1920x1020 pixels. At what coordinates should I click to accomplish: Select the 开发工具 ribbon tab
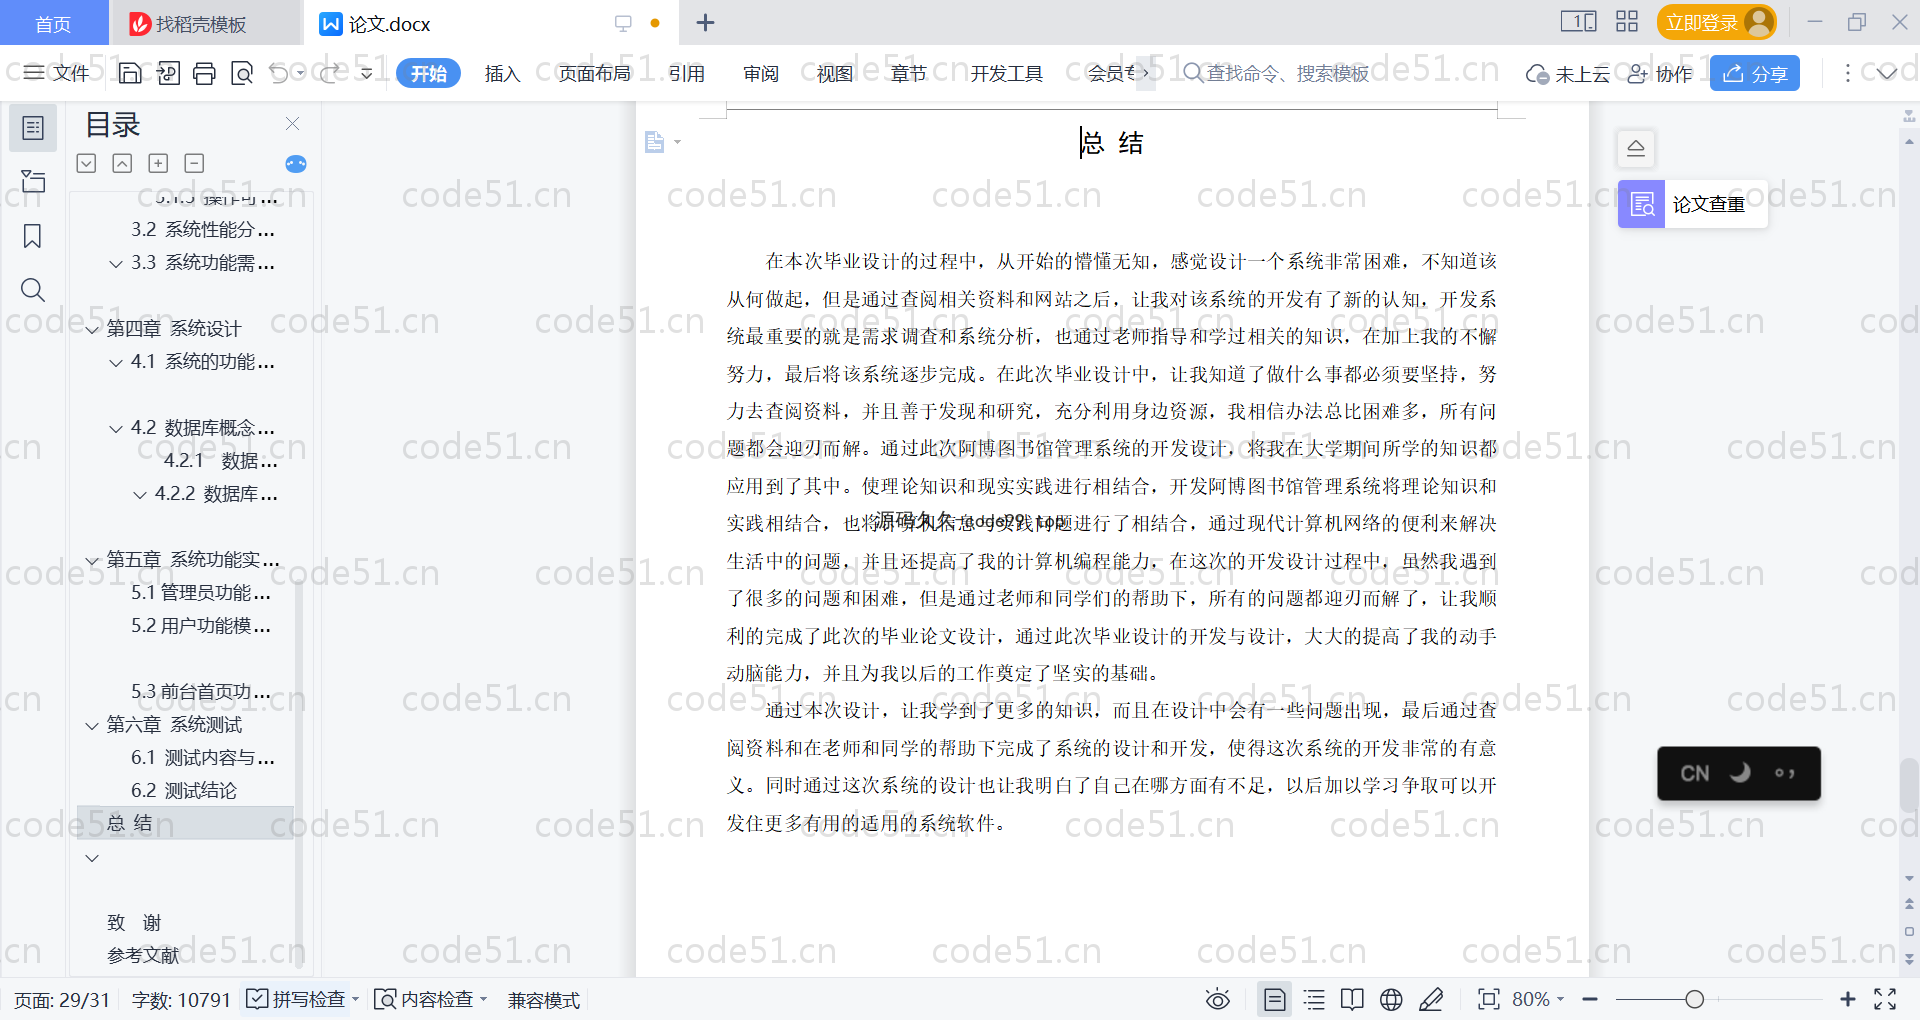(x=1006, y=73)
